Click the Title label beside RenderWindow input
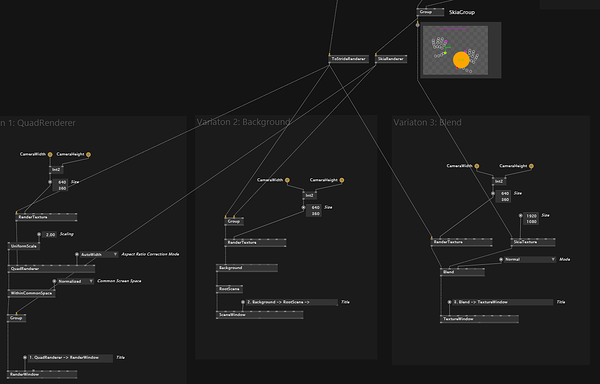Viewport: 600px width, 384px height. pyautogui.click(x=120, y=358)
